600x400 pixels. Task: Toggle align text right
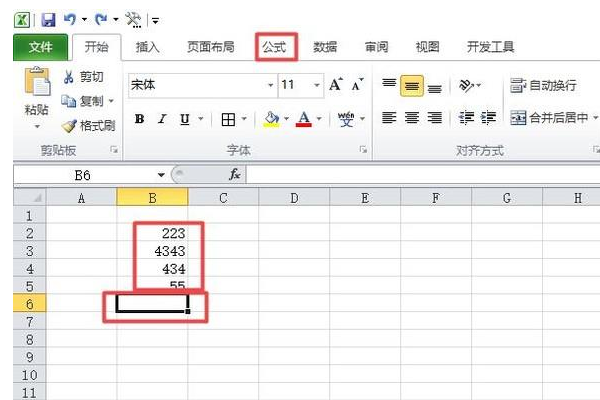[x=435, y=118]
